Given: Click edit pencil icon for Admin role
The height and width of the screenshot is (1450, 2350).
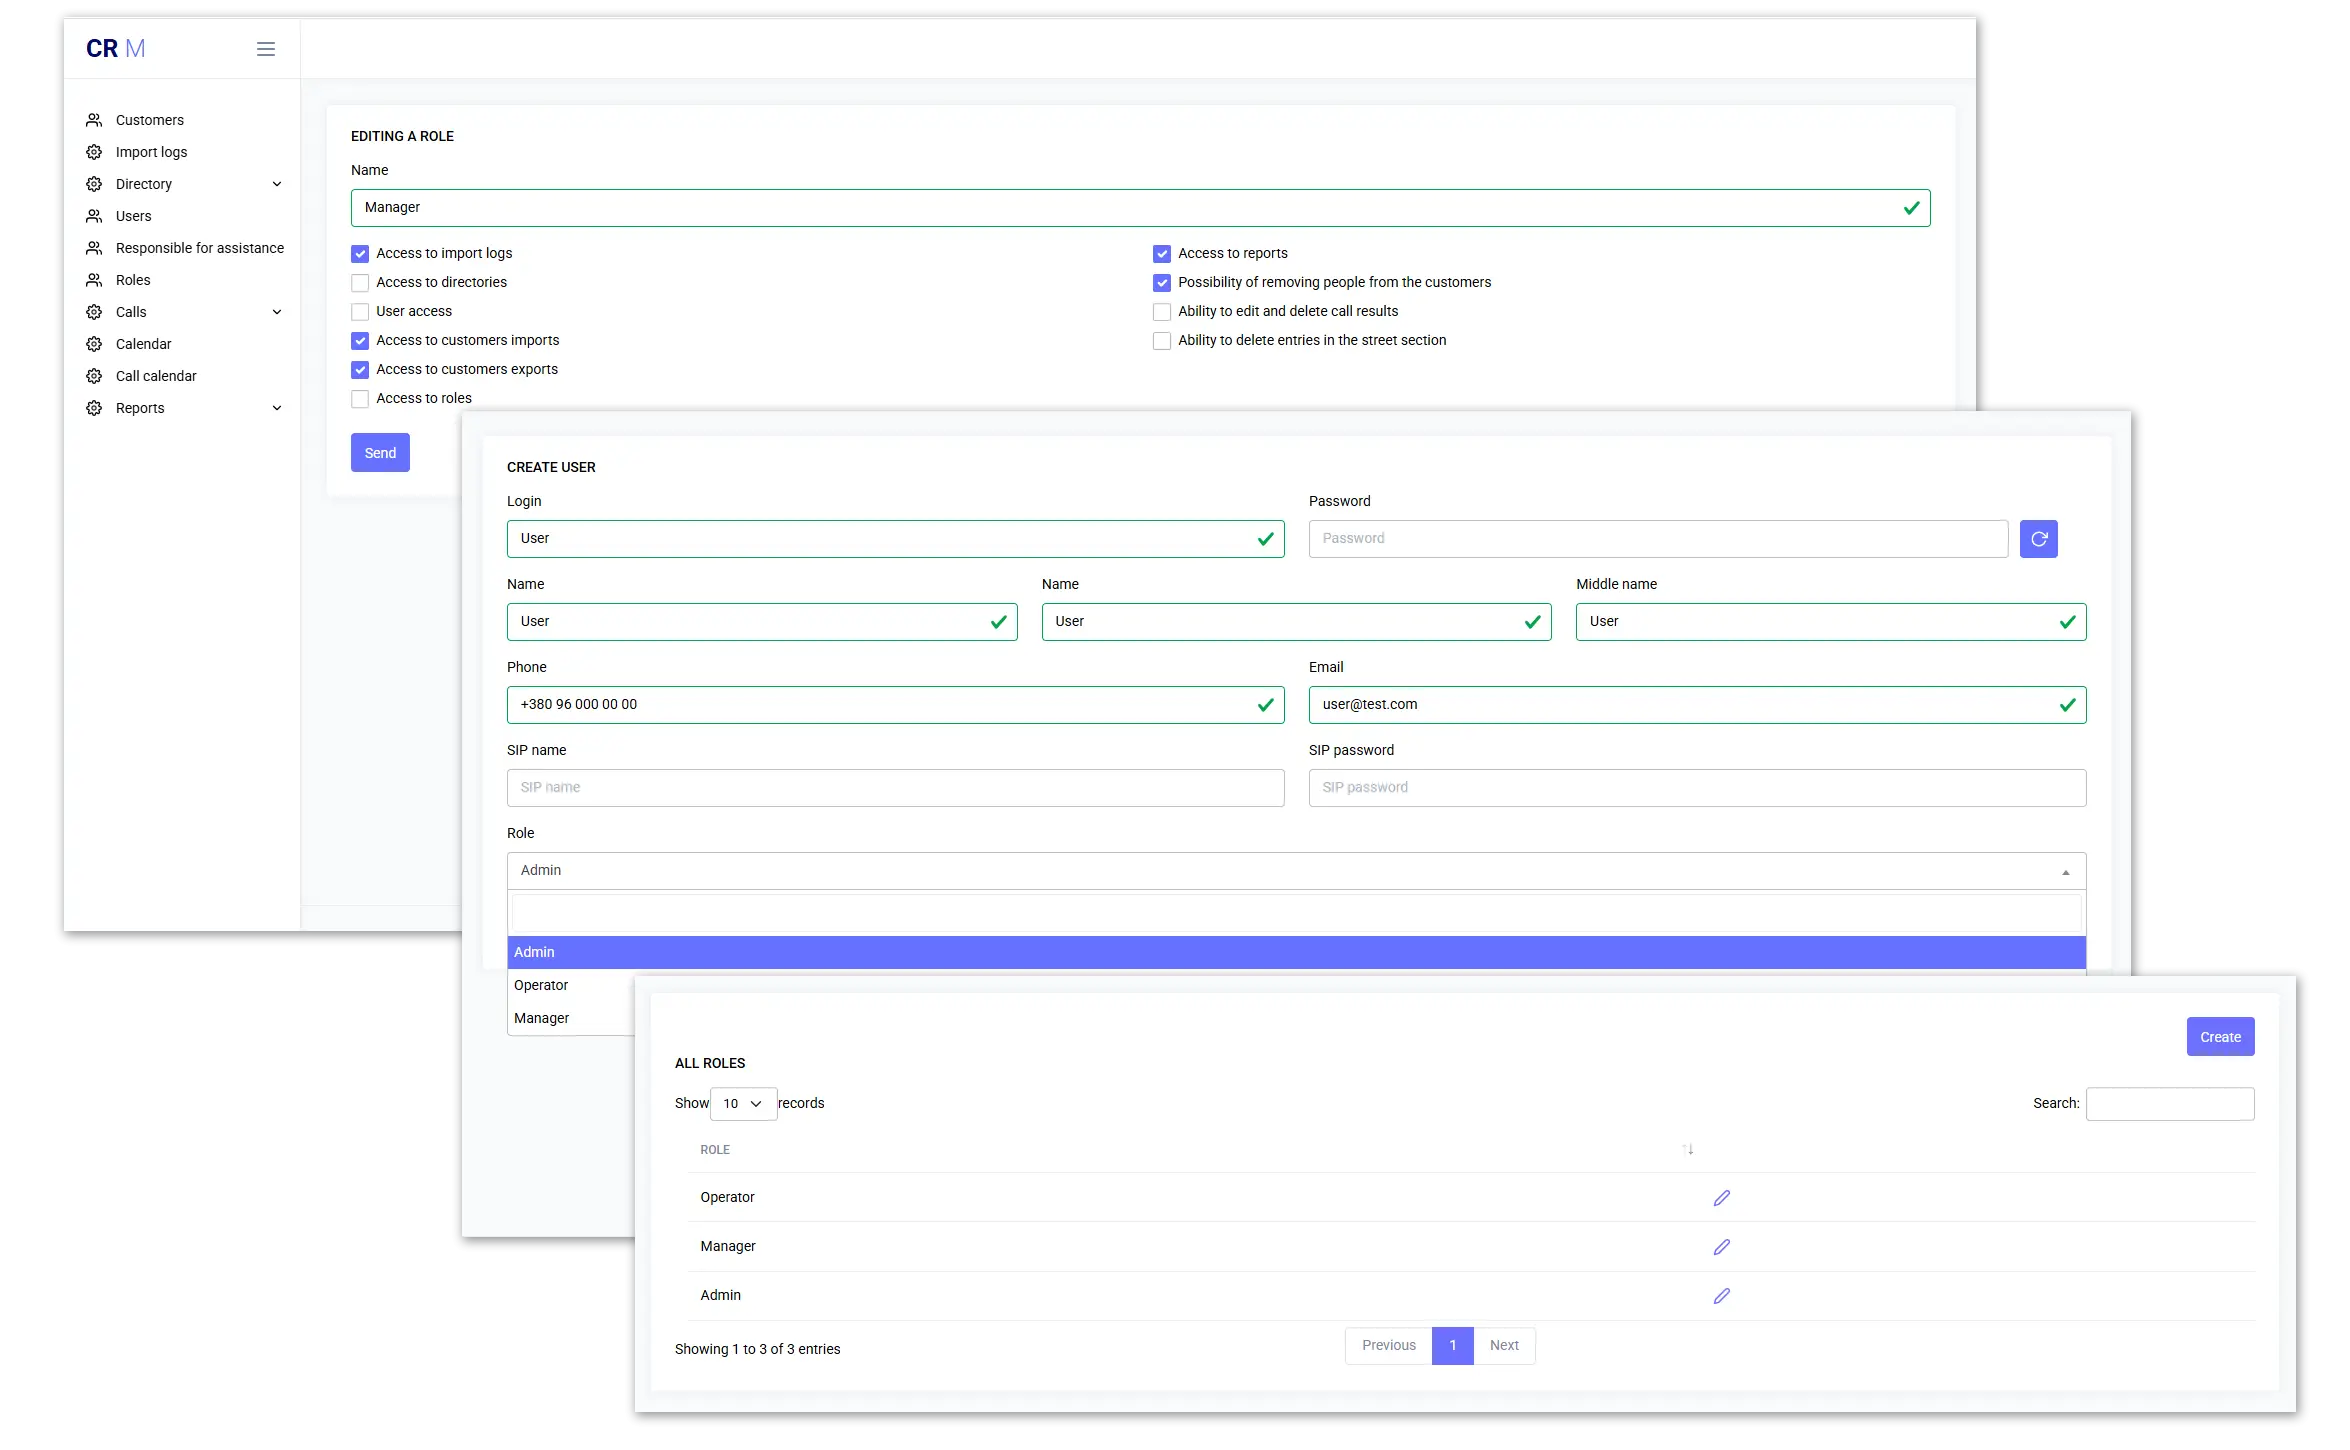Looking at the screenshot, I should pyautogui.click(x=1721, y=1296).
